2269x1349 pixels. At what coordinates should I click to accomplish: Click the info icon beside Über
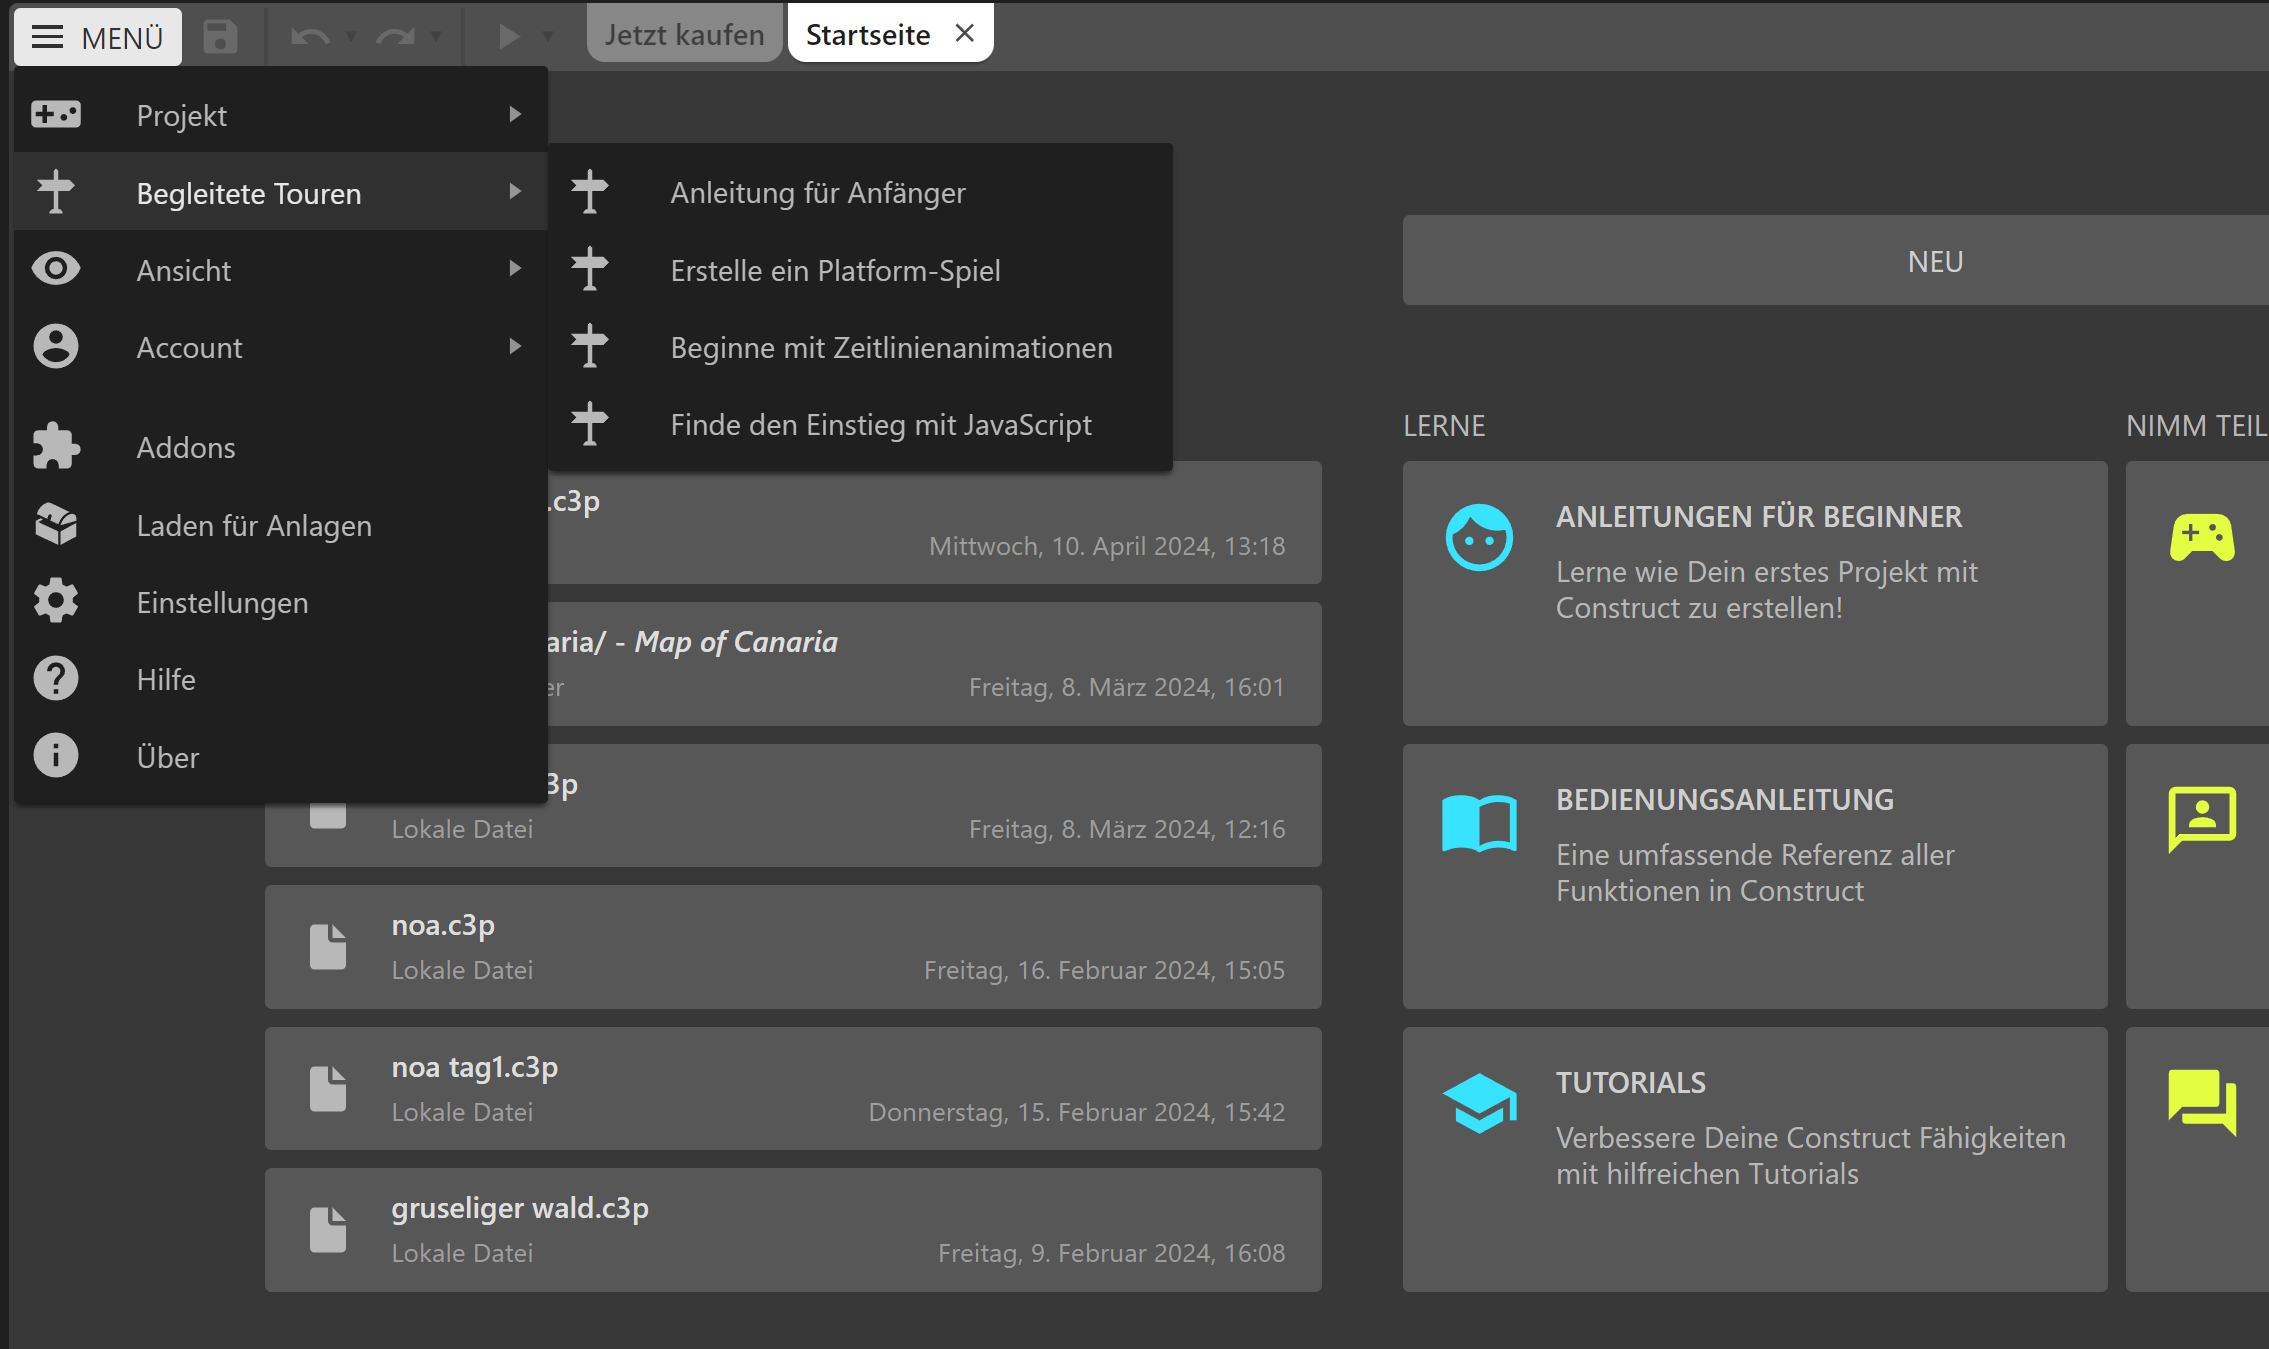(x=56, y=756)
